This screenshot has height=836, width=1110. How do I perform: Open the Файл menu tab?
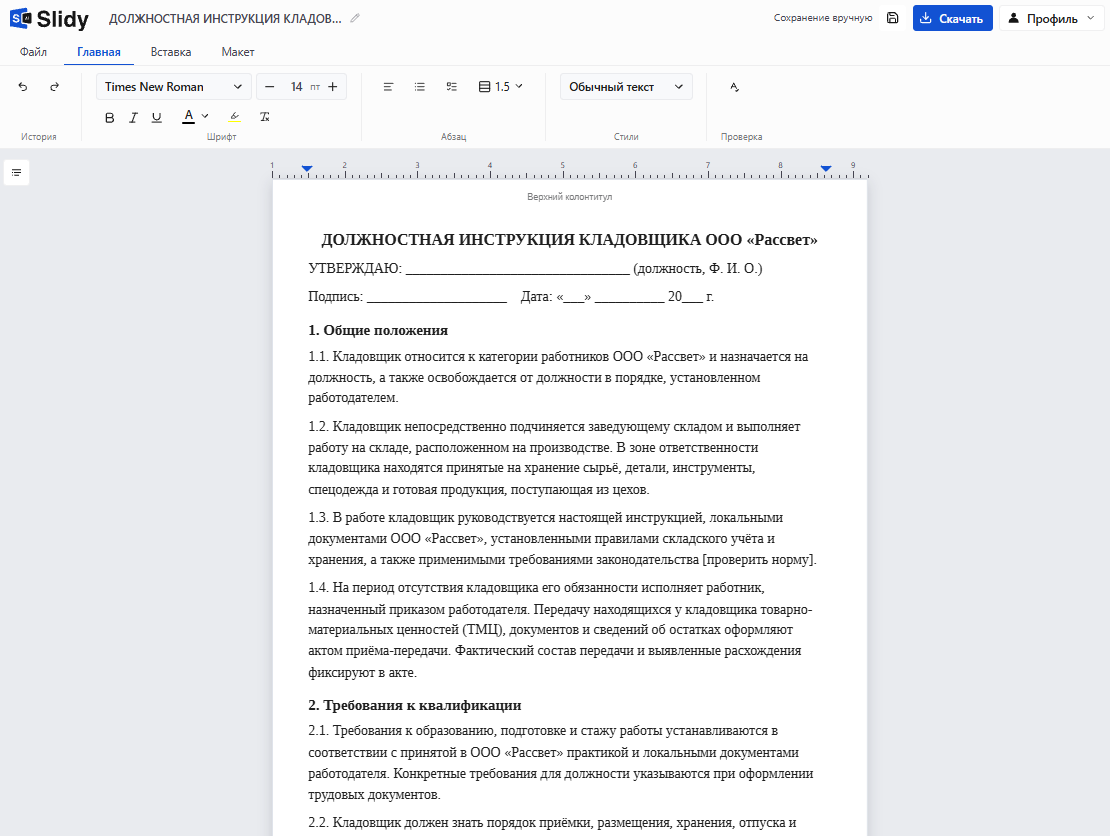coord(33,52)
